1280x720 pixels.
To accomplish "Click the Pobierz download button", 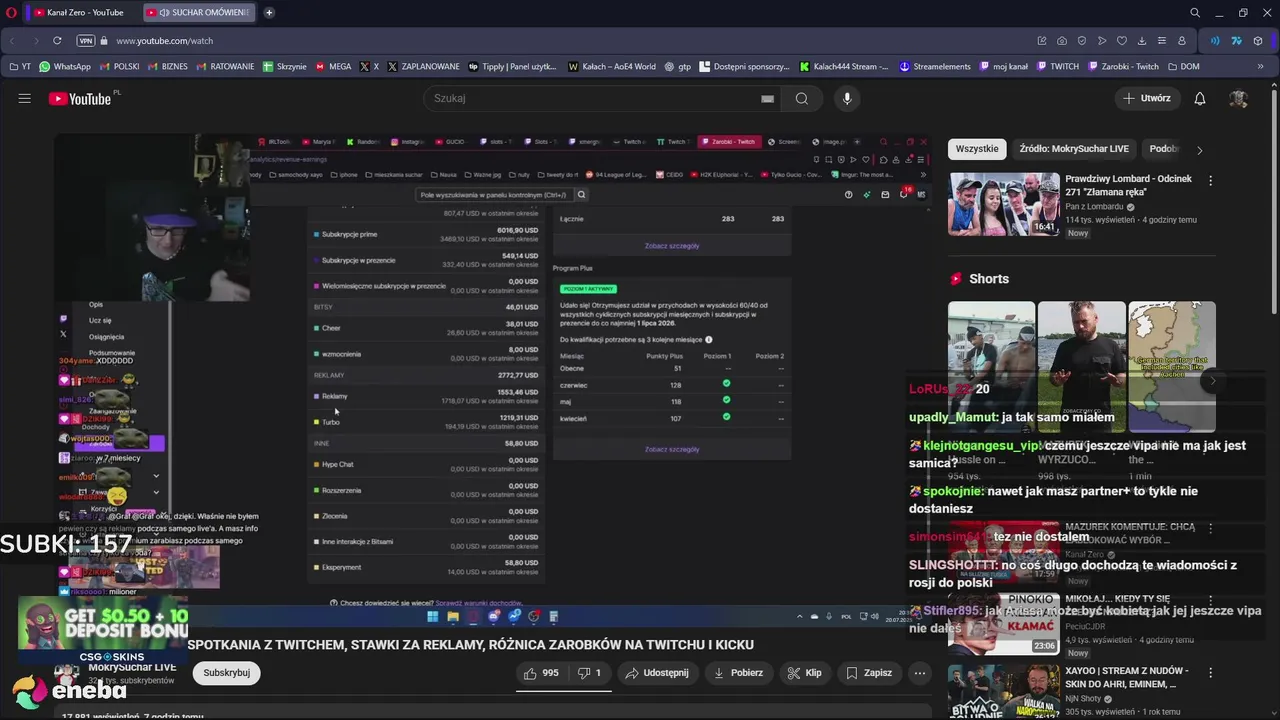I will 738,673.
